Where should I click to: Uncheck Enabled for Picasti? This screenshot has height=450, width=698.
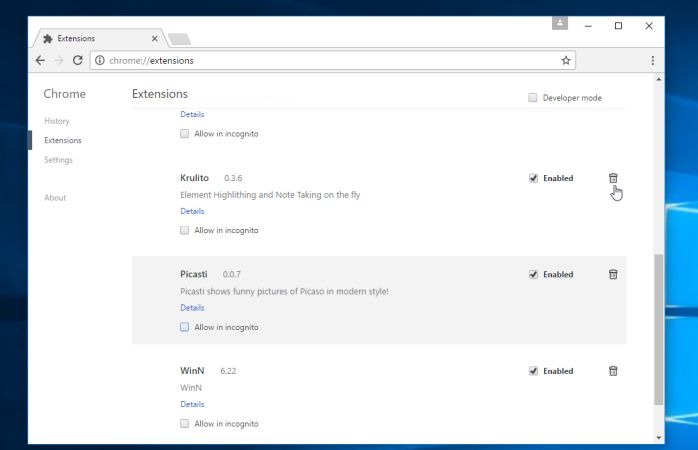tap(533, 274)
